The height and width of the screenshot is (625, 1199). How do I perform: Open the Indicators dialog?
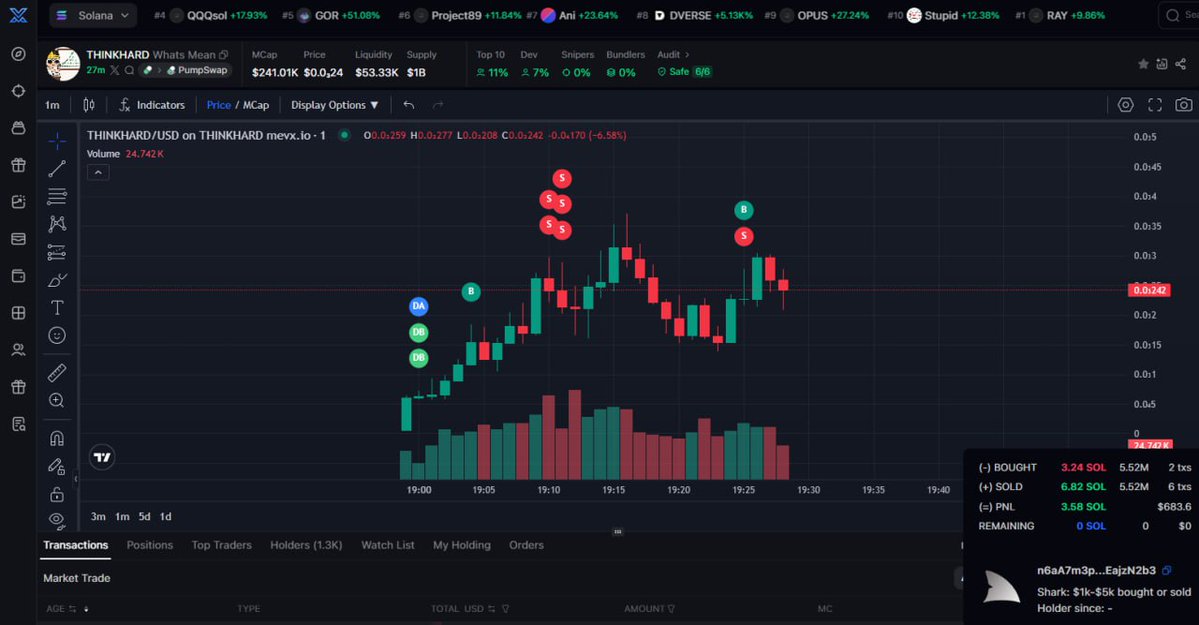coord(151,105)
